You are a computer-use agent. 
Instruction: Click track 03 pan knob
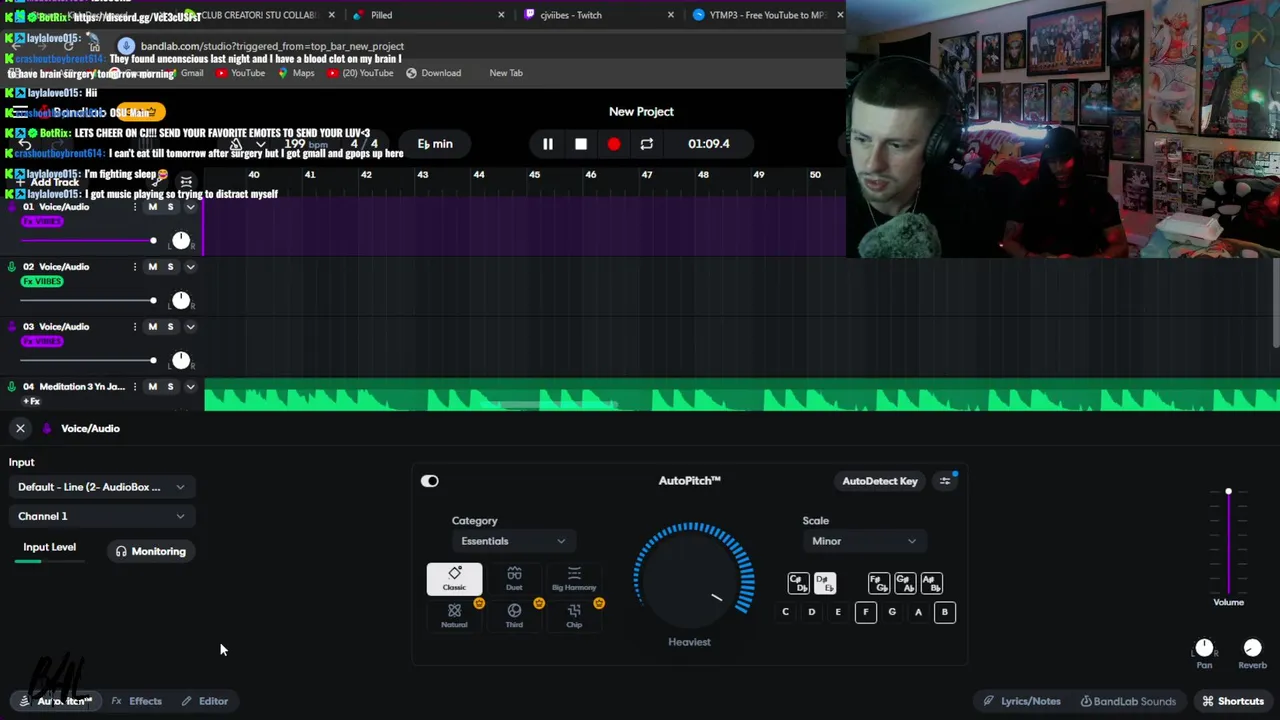coord(181,360)
